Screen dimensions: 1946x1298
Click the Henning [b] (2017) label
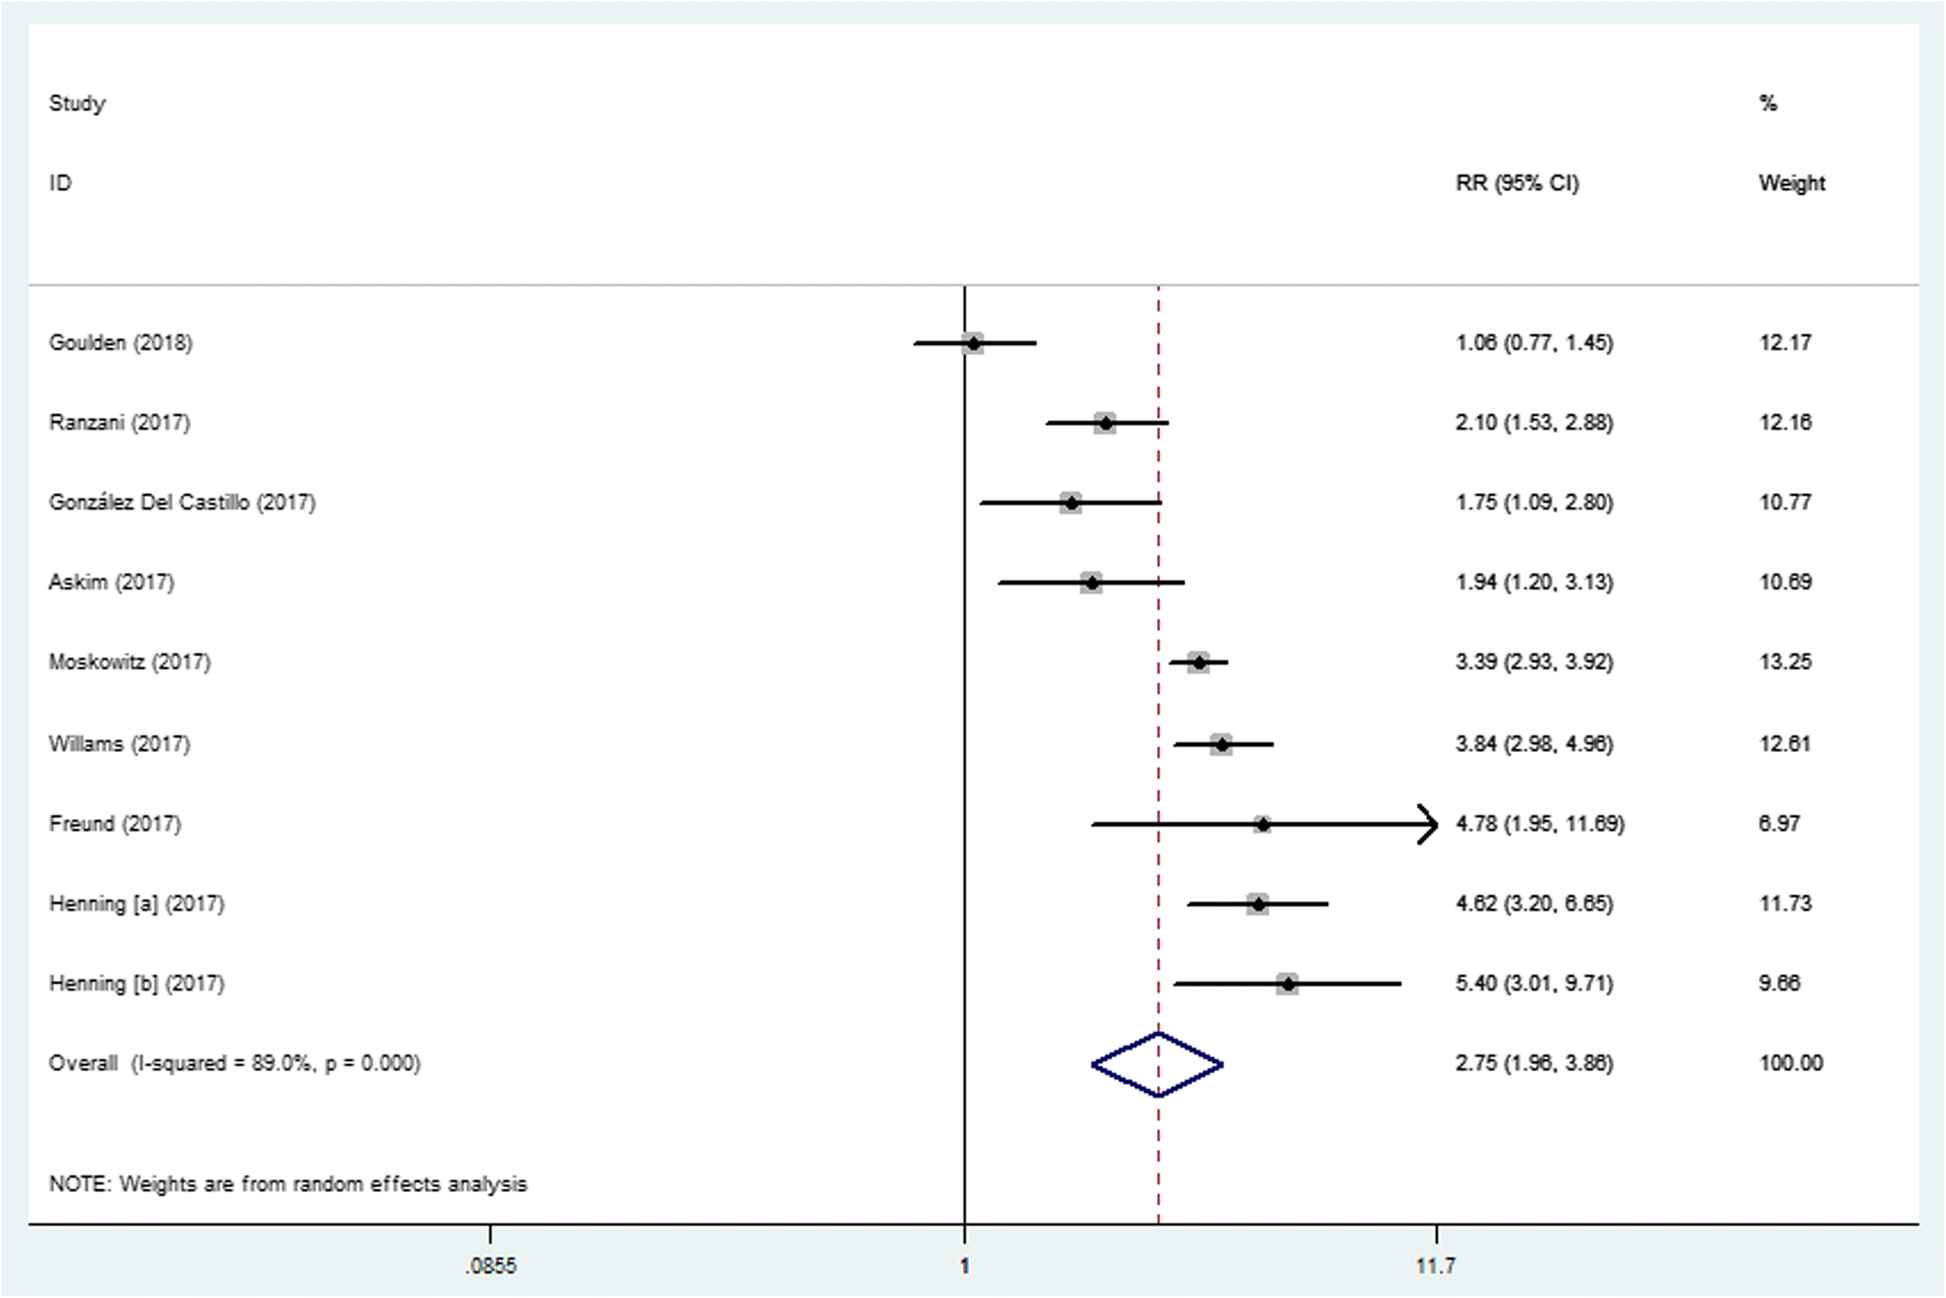point(136,985)
